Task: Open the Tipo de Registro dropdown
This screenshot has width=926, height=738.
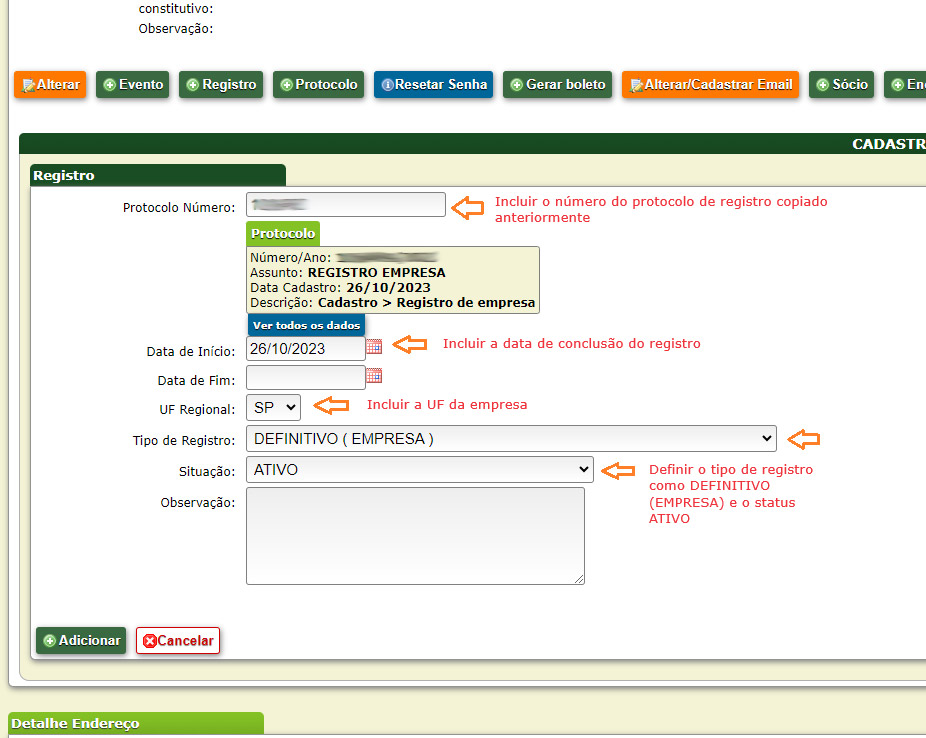Action: click(510, 438)
